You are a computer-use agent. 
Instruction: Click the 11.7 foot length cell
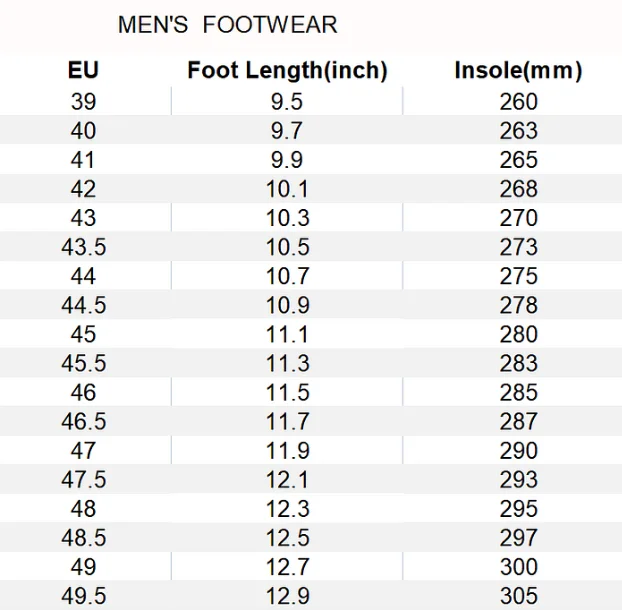tap(287, 421)
